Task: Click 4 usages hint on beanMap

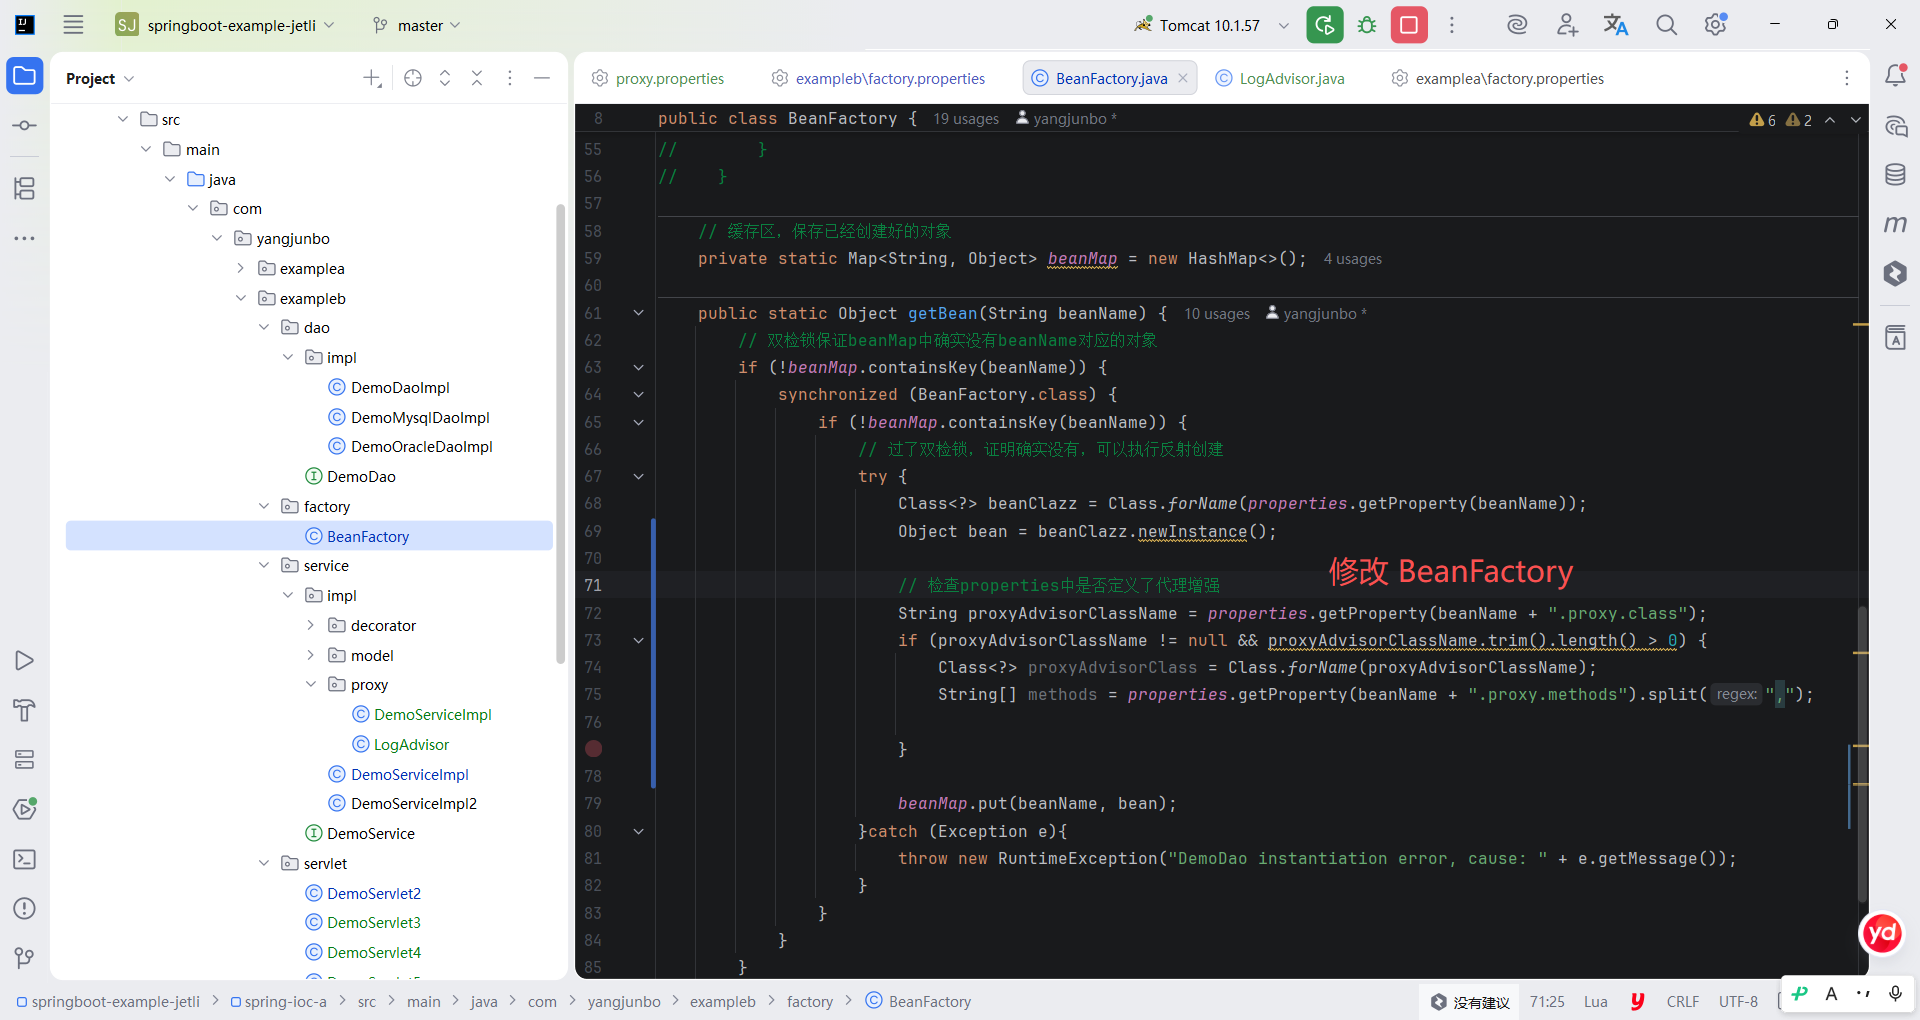Action: point(1353,259)
